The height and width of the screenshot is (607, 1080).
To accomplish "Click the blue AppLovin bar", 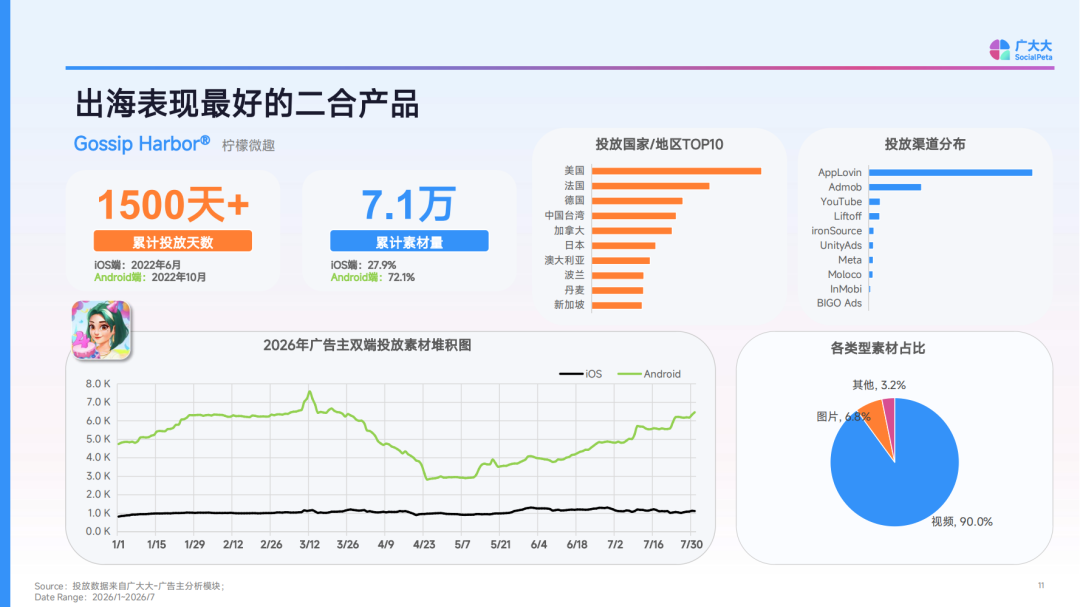I will pyautogui.click(x=951, y=172).
